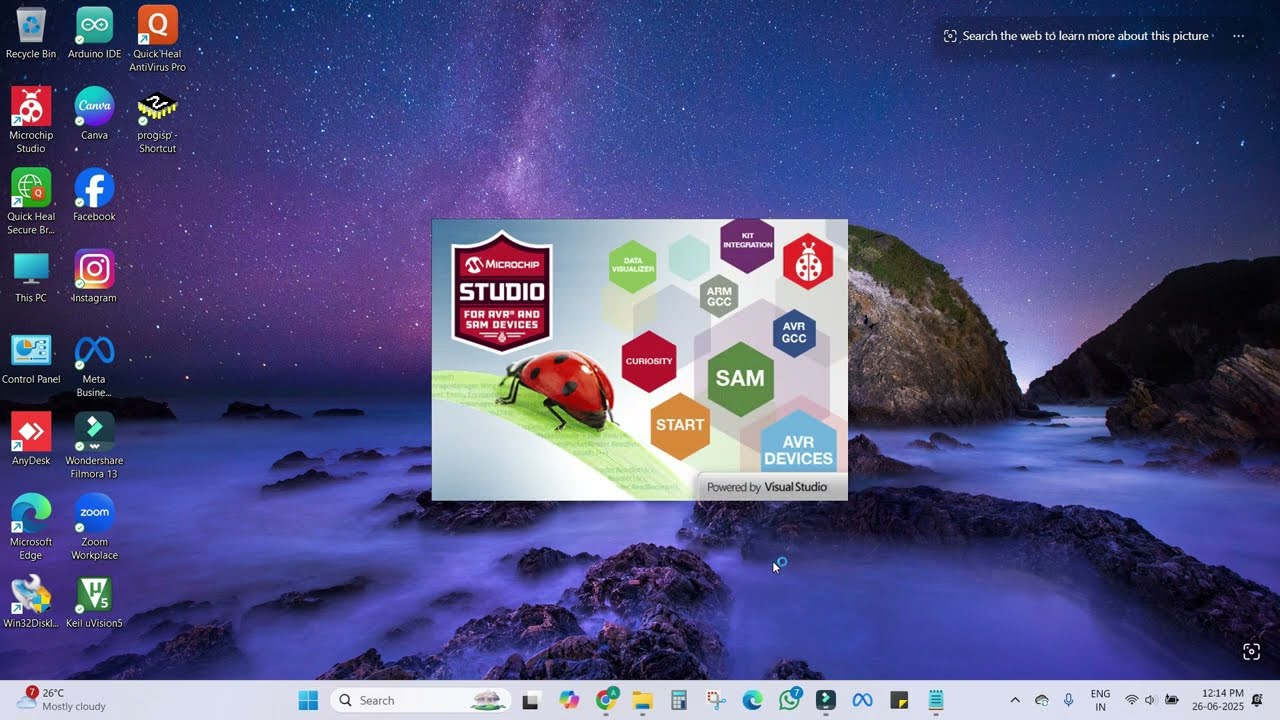Select the This PC desktop icon

pos(31,277)
